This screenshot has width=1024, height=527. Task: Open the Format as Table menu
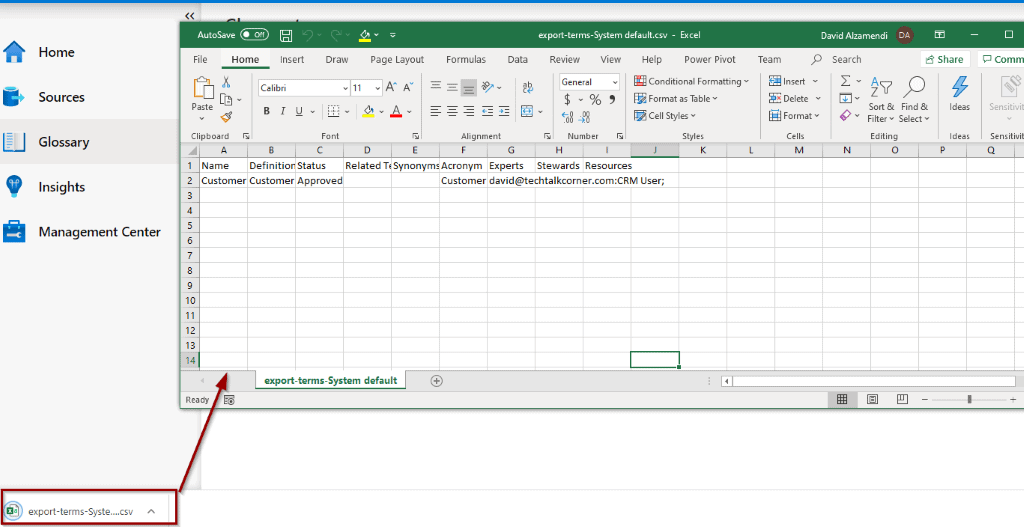click(x=675, y=99)
